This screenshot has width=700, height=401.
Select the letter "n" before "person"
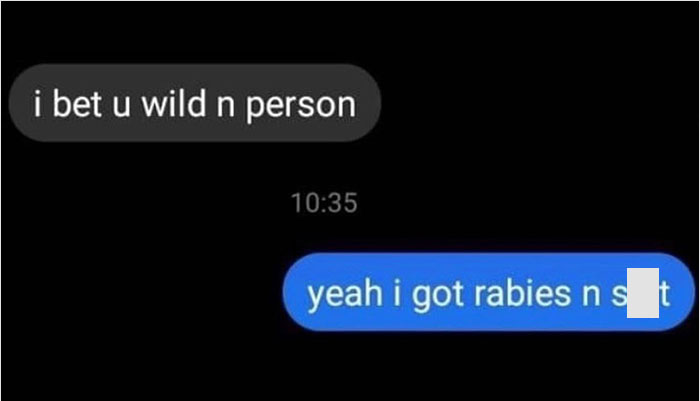click(x=226, y=107)
